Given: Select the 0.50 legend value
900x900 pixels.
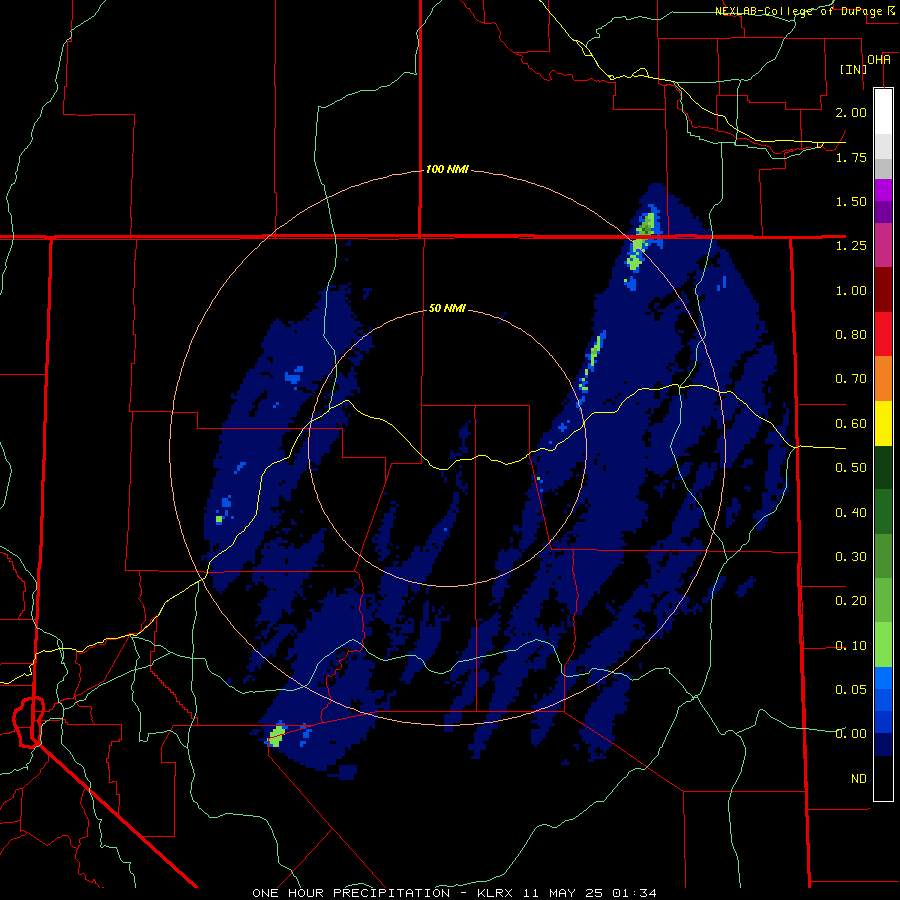Looking at the screenshot, I should [x=851, y=468].
